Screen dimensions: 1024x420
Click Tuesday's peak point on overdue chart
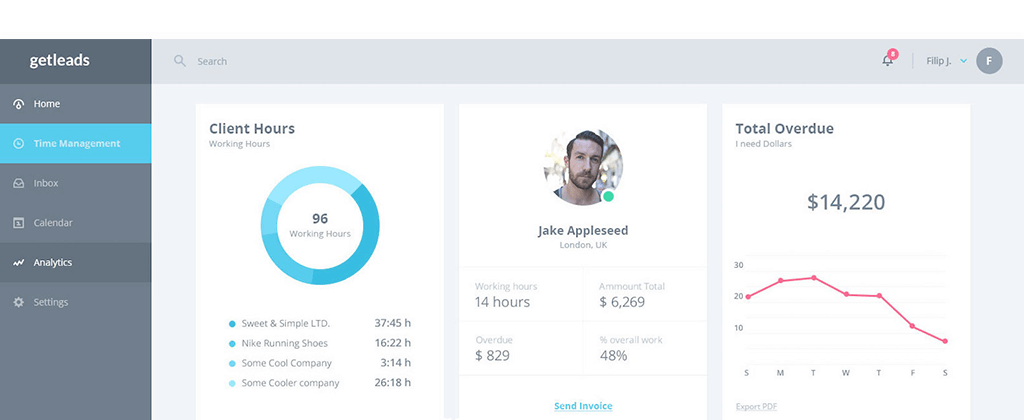click(814, 278)
